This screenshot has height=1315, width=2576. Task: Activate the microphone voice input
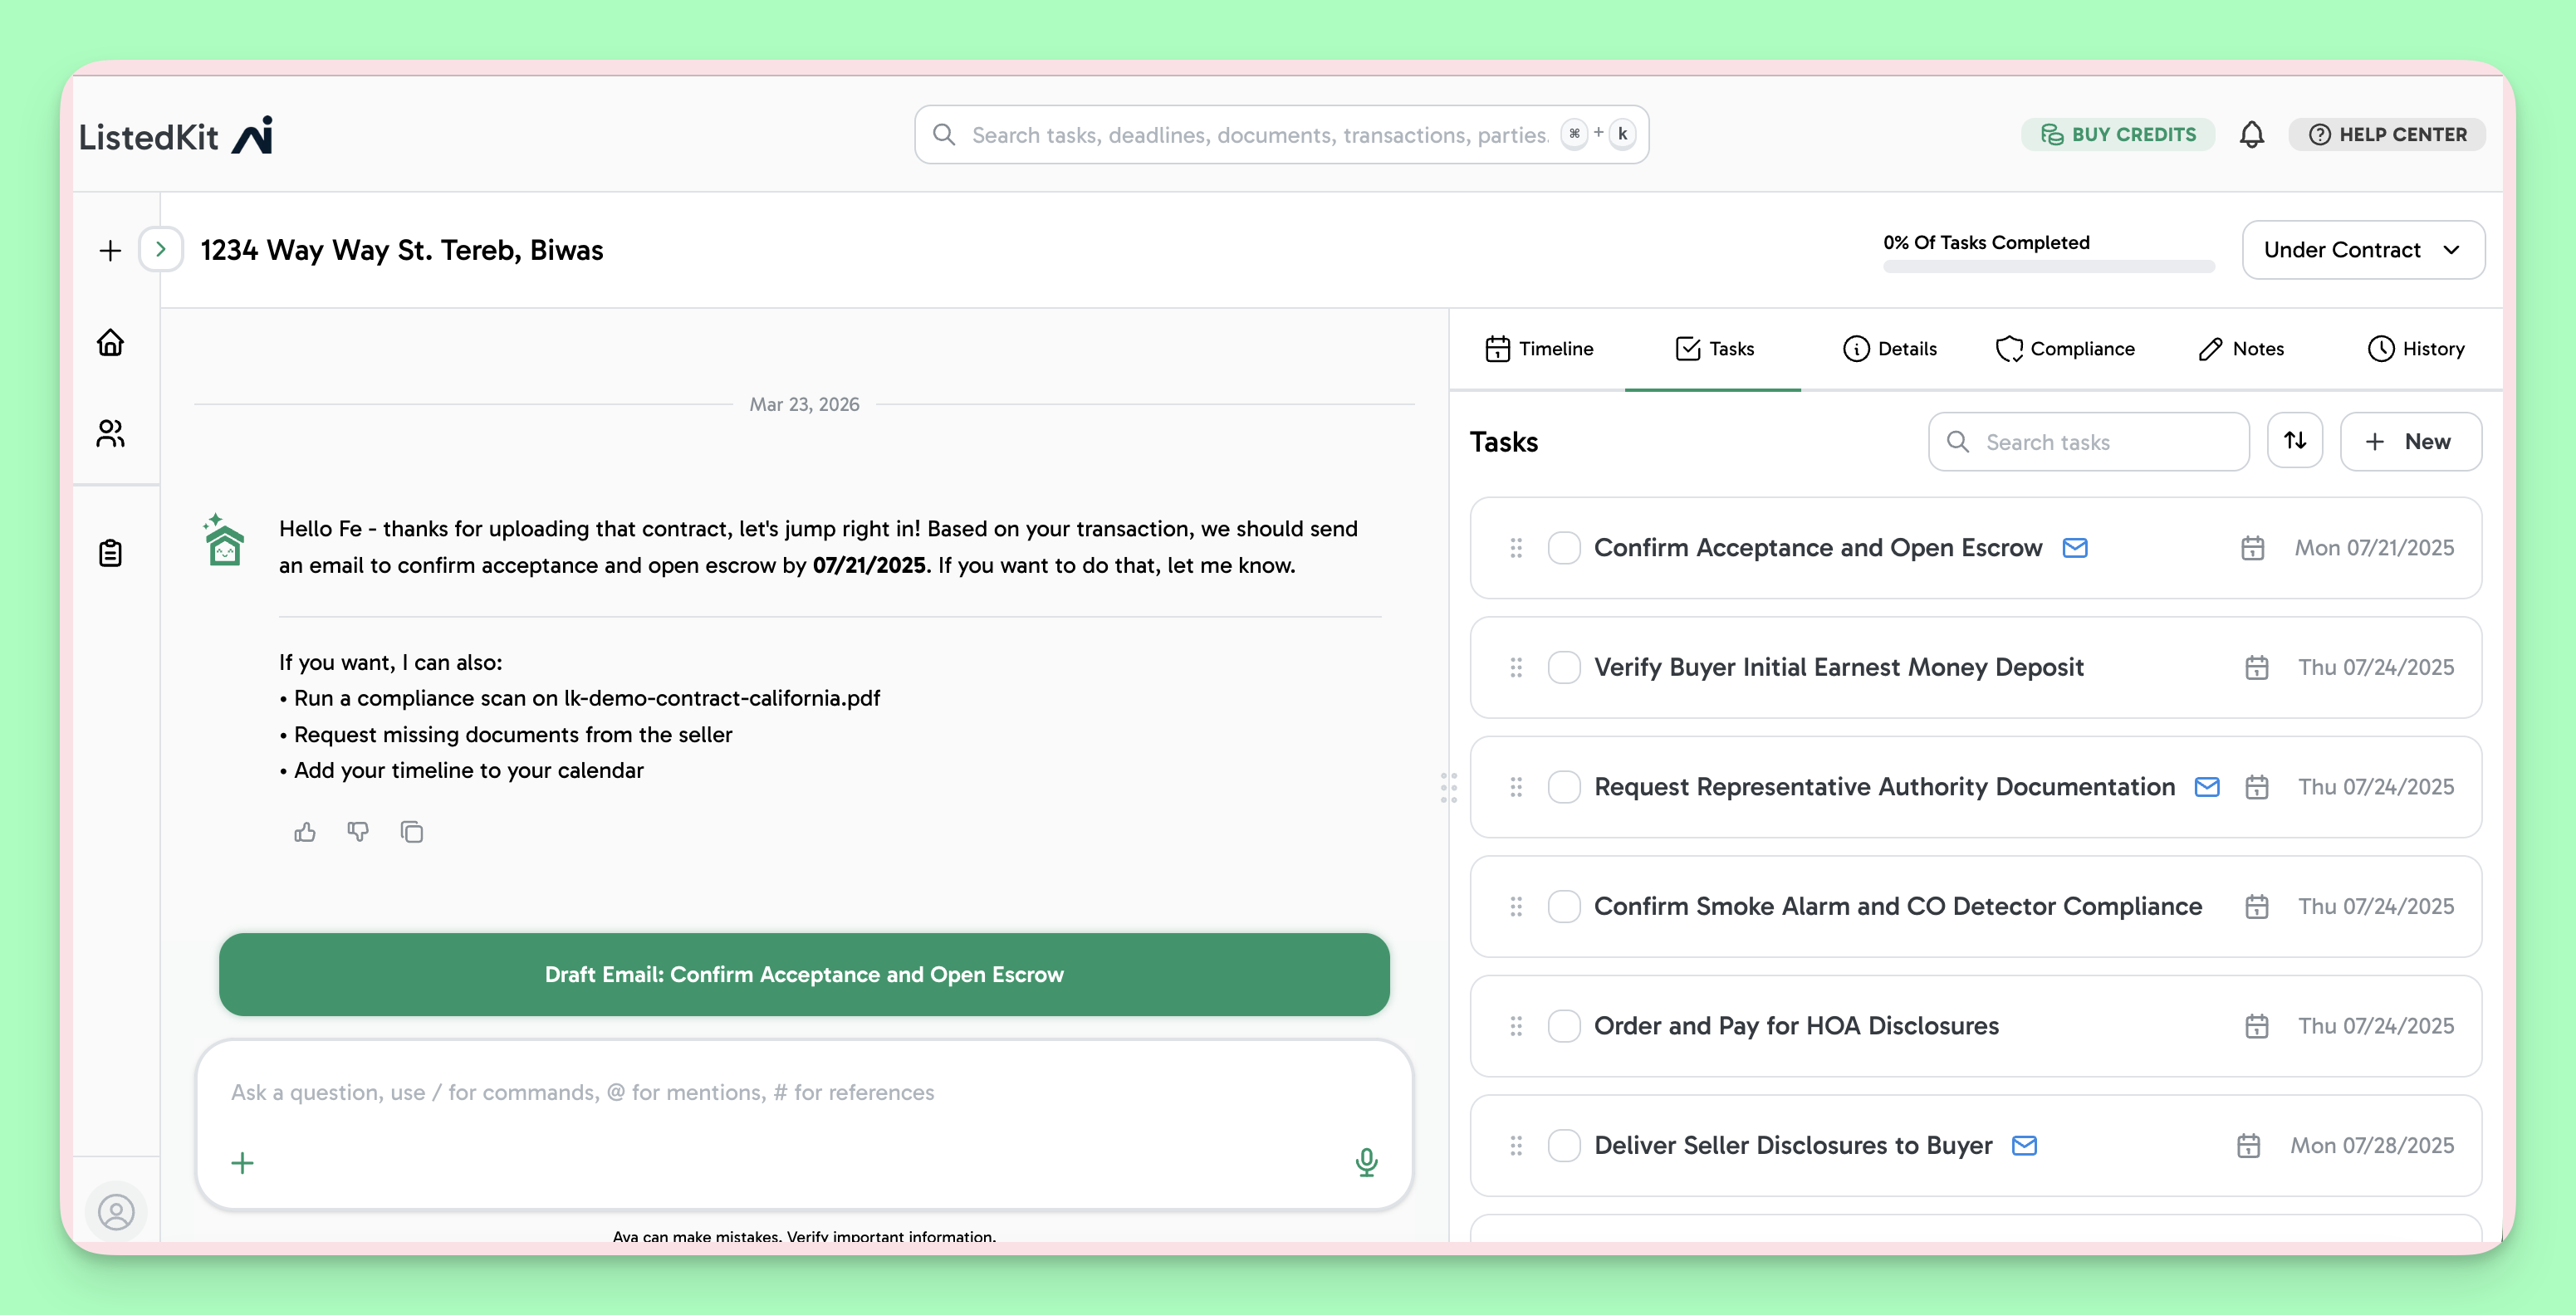[1366, 1162]
